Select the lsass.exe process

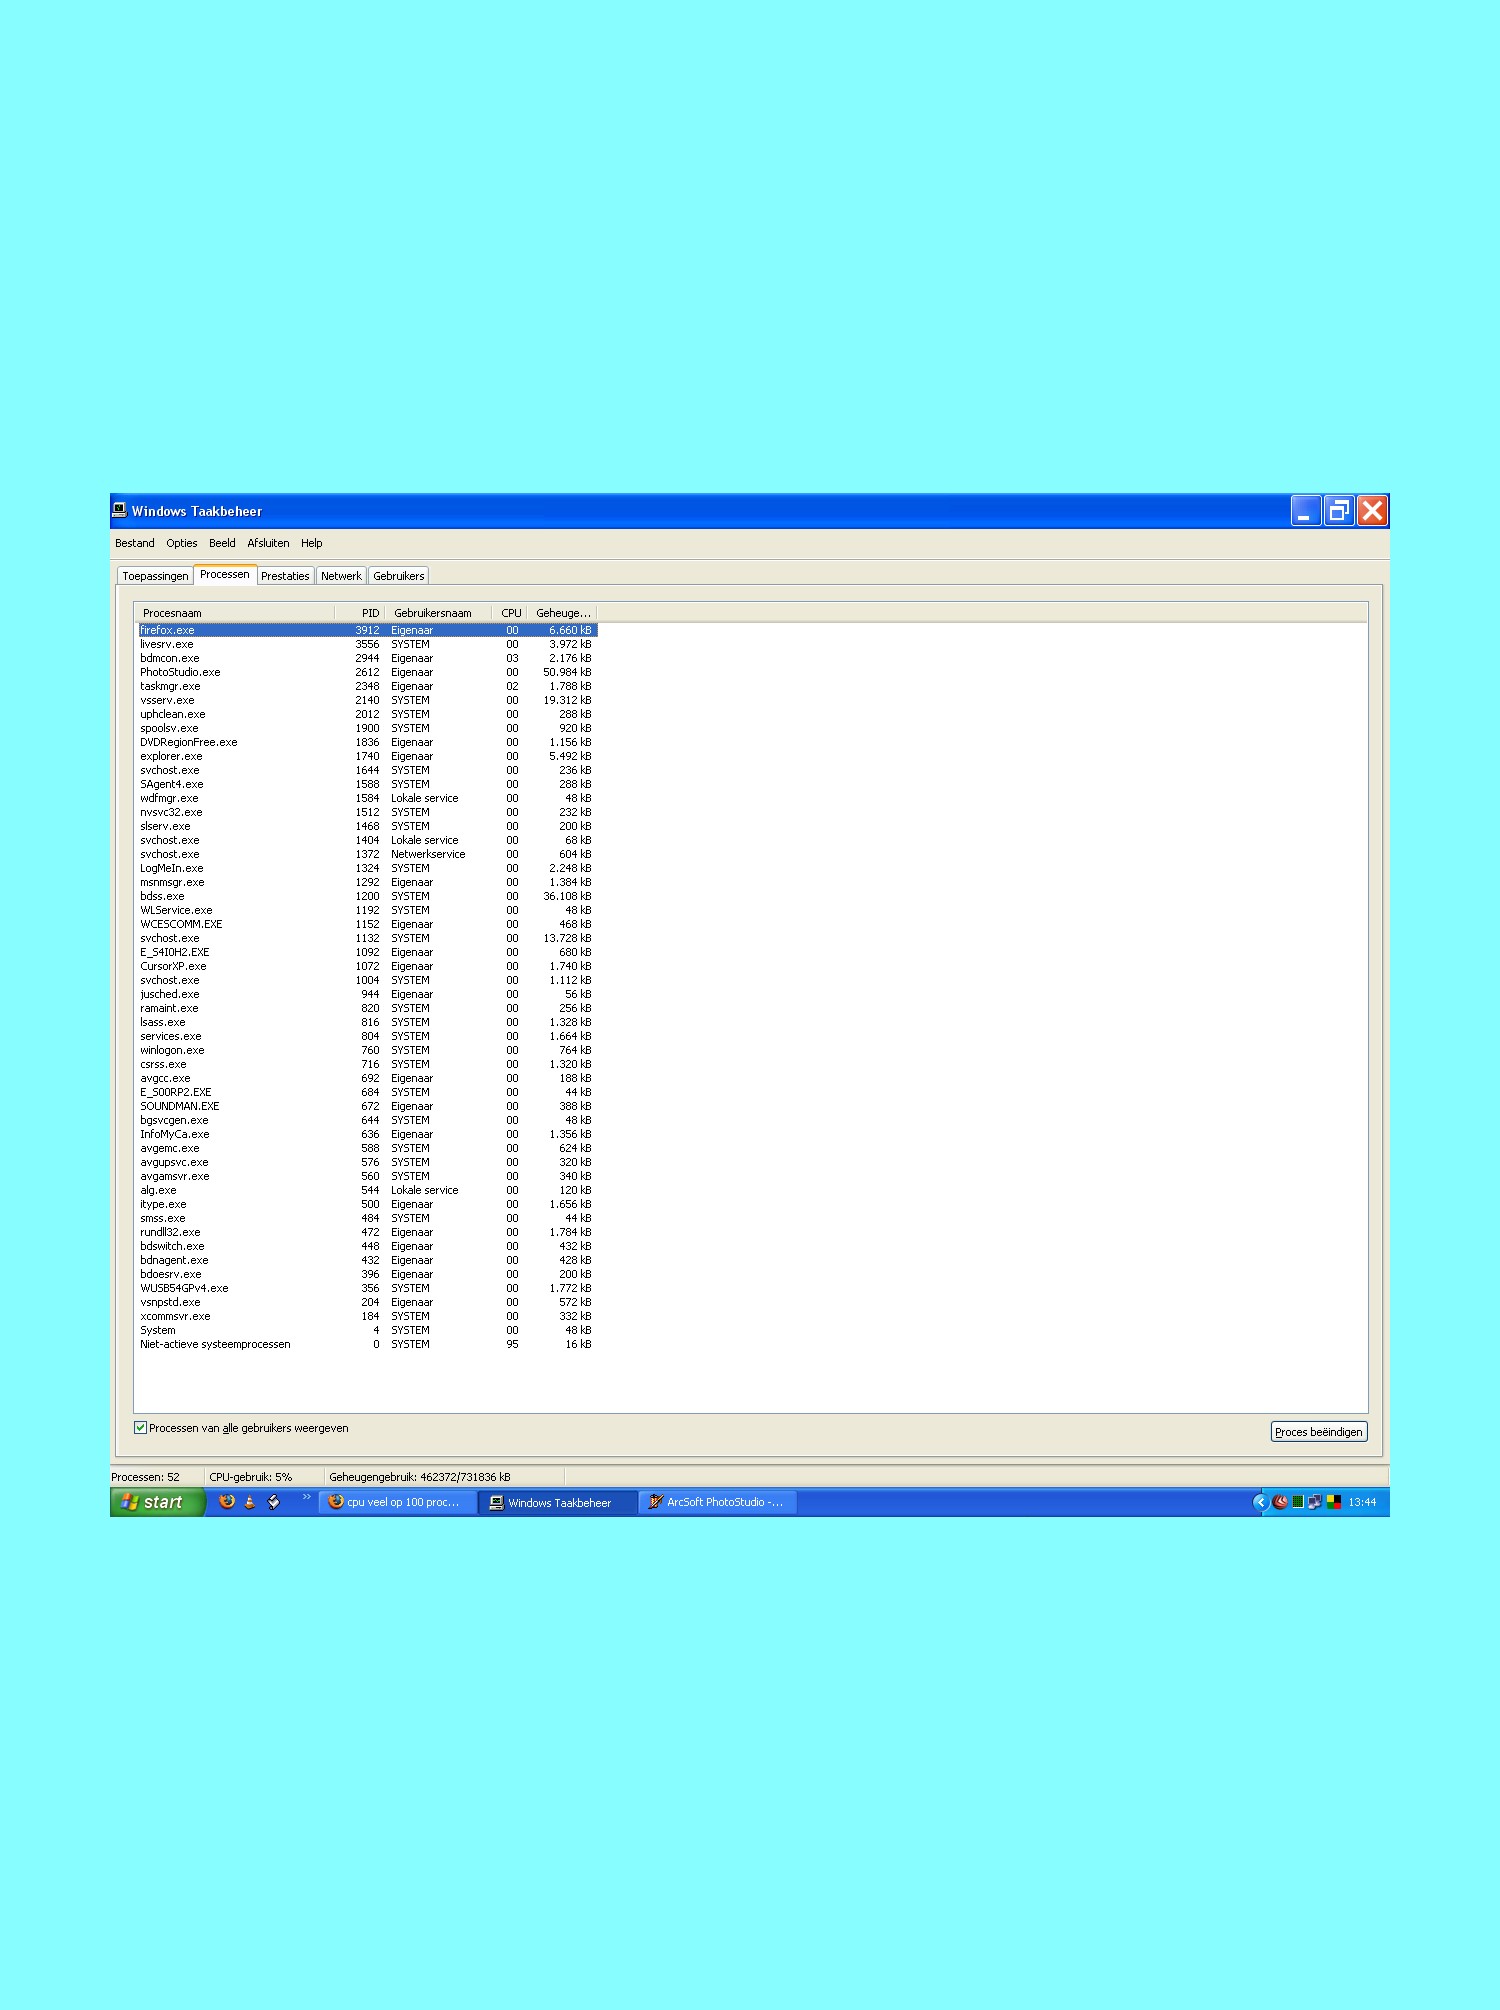[x=367, y=1022]
